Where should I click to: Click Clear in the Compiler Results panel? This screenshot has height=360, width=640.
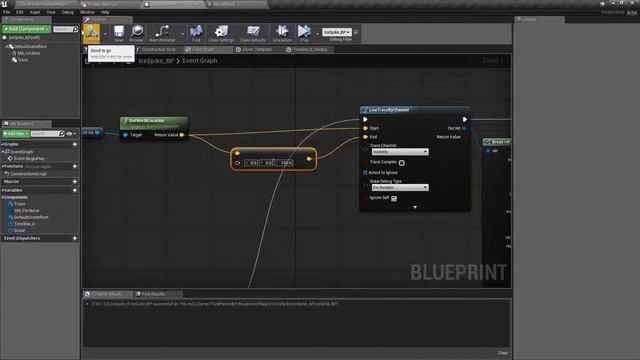click(x=502, y=353)
